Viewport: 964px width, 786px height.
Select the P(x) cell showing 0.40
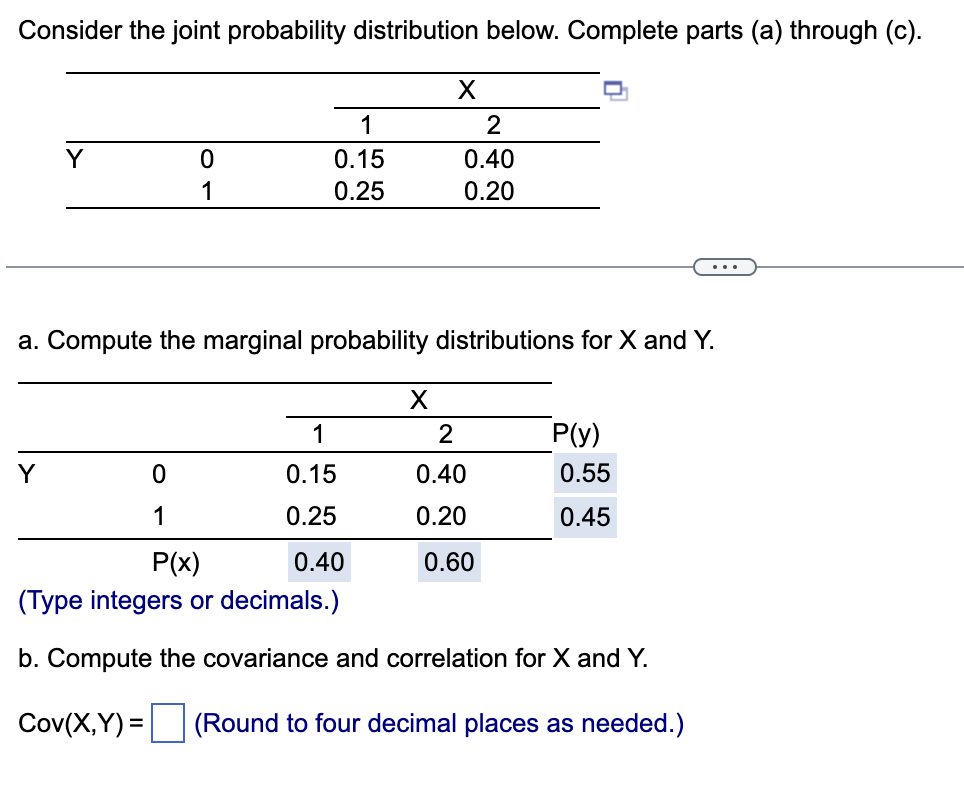(319, 562)
